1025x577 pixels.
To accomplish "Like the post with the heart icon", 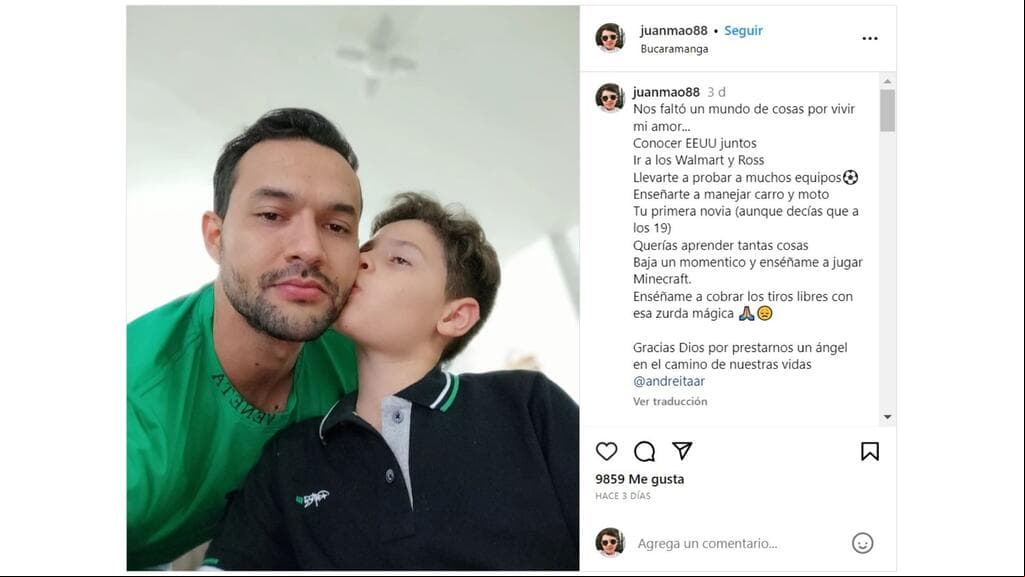I will tap(606, 451).
